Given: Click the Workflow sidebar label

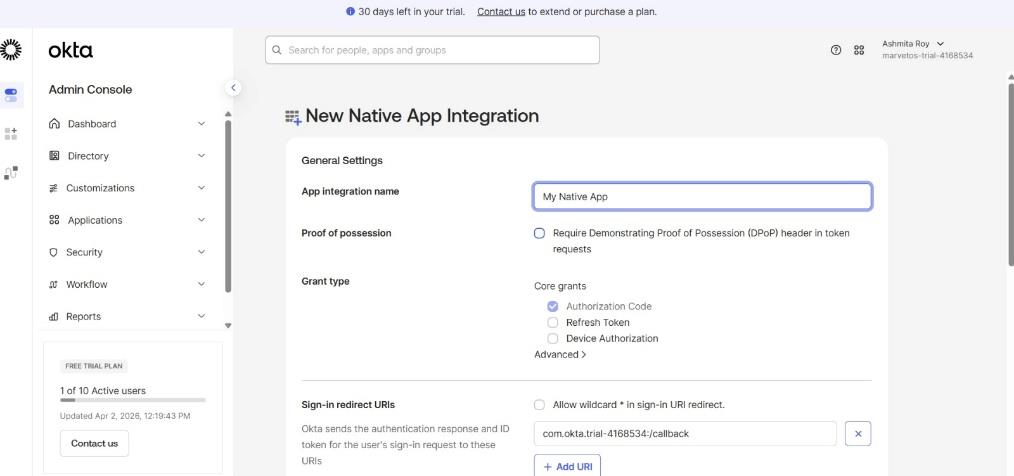Looking at the screenshot, I should coord(87,285).
